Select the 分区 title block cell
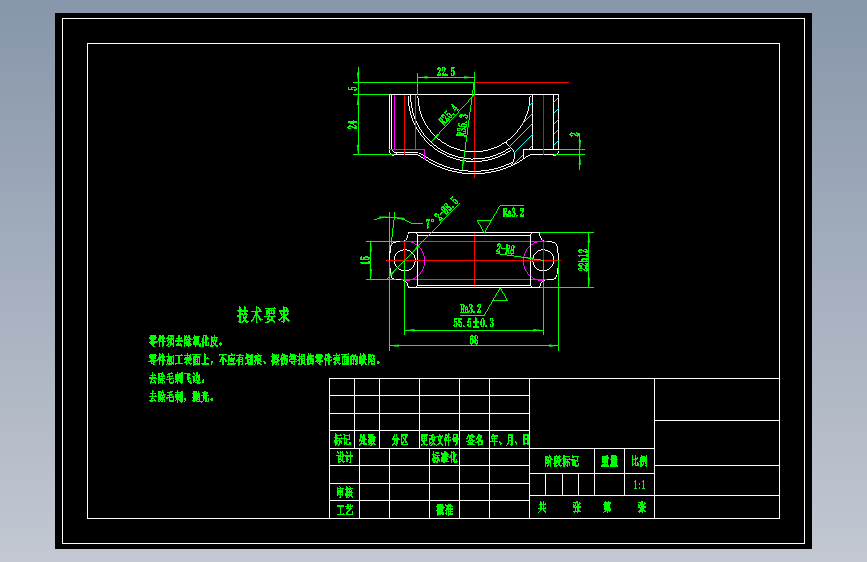 (x=400, y=440)
